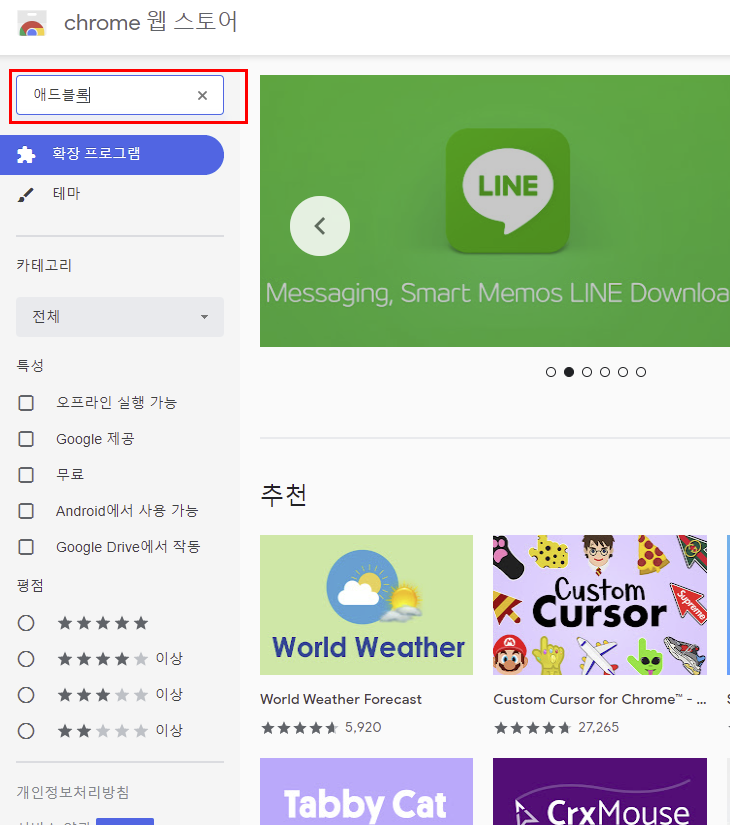Screen dimensions: 730x825
Task: Pick two stars 이상 rating filter
Action: pyautogui.click(x=26, y=731)
